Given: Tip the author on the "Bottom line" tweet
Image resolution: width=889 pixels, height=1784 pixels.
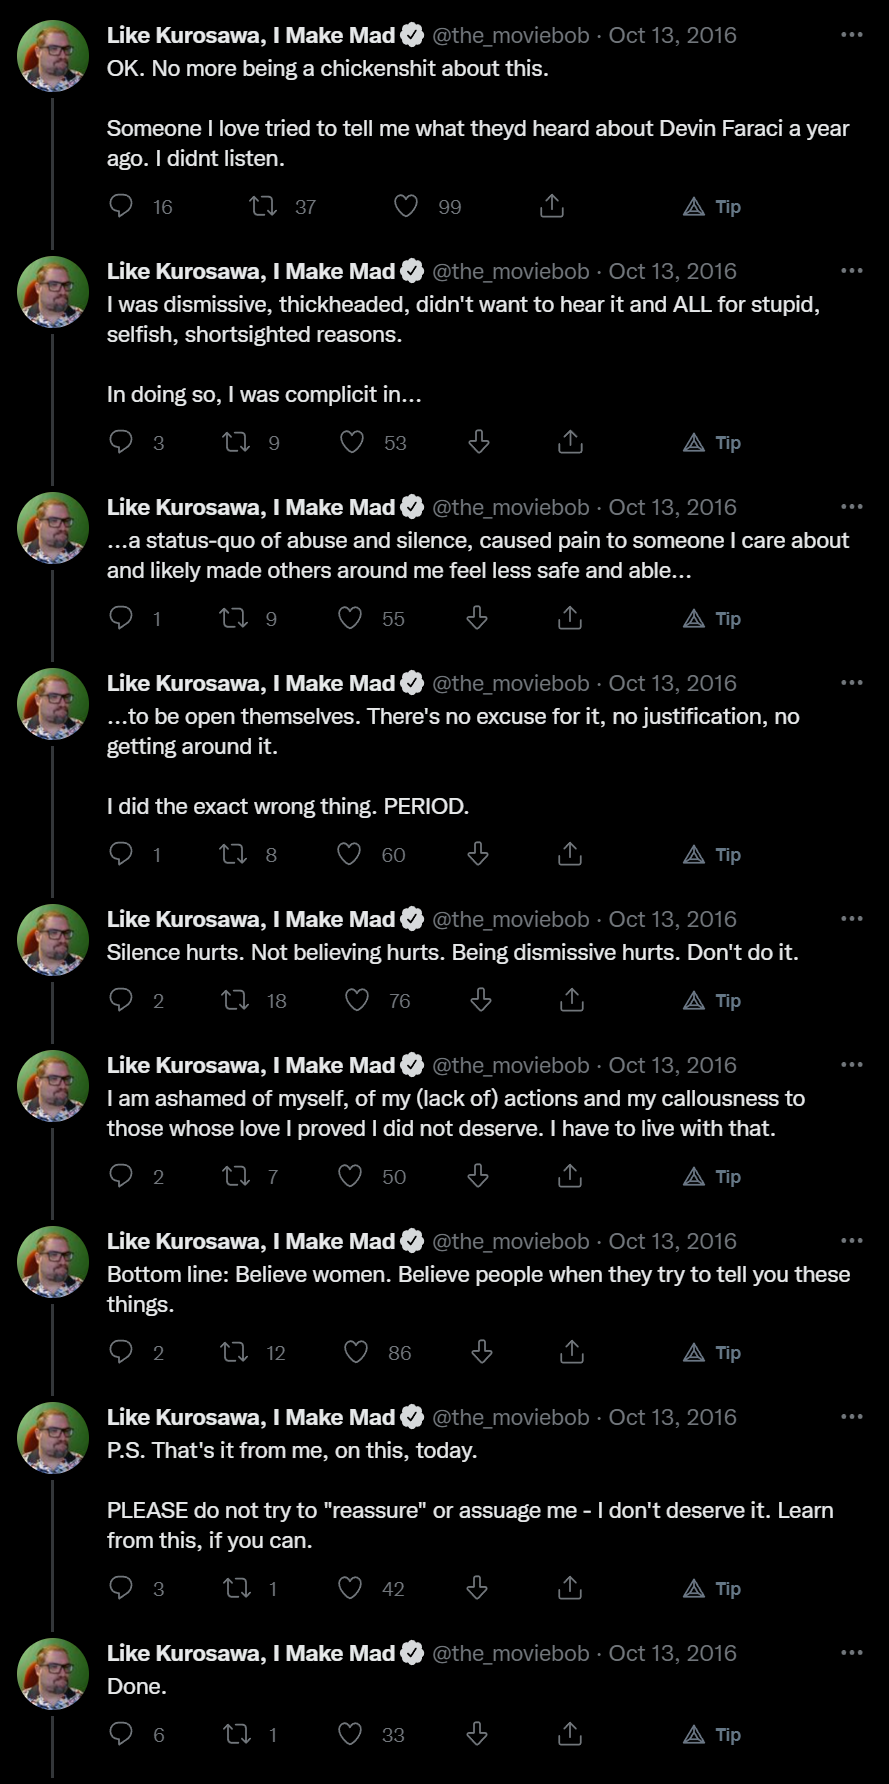Looking at the screenshot, I should coord(712,1352).
